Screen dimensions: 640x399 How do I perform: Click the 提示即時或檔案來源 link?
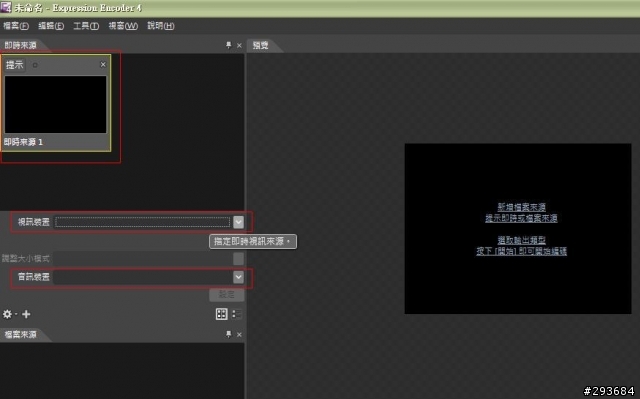click(x=521, y=218)
